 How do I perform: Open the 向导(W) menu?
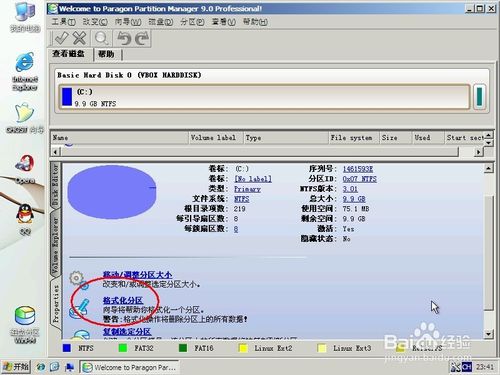point(128,22)
